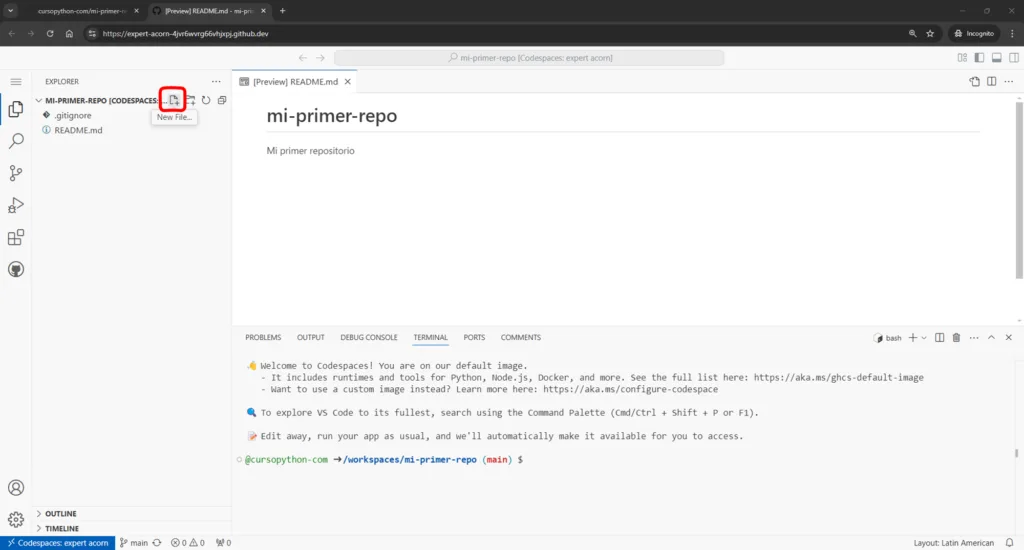
Task: Split the terminal pane
Action: click(x=939, y=338)
